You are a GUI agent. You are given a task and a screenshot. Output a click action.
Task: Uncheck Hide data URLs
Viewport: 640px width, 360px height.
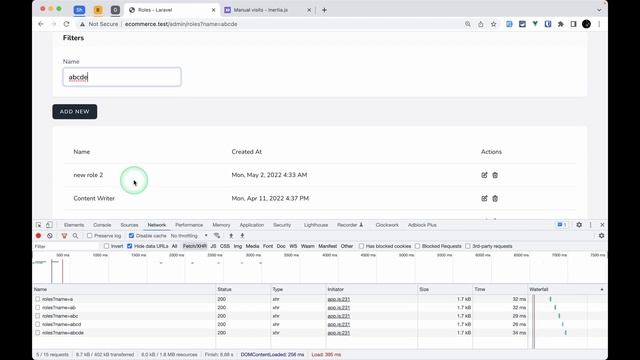point(130,246)
